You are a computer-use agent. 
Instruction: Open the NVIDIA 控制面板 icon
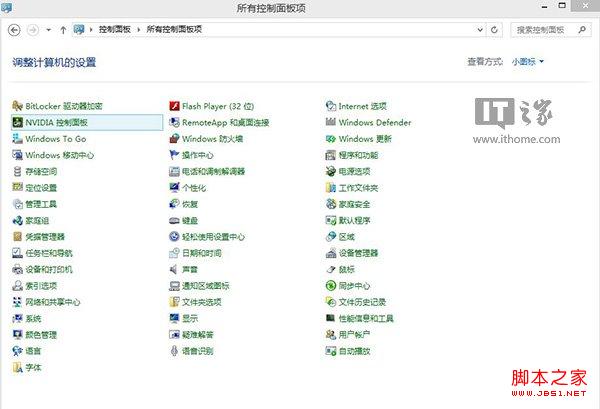(18, 122)
